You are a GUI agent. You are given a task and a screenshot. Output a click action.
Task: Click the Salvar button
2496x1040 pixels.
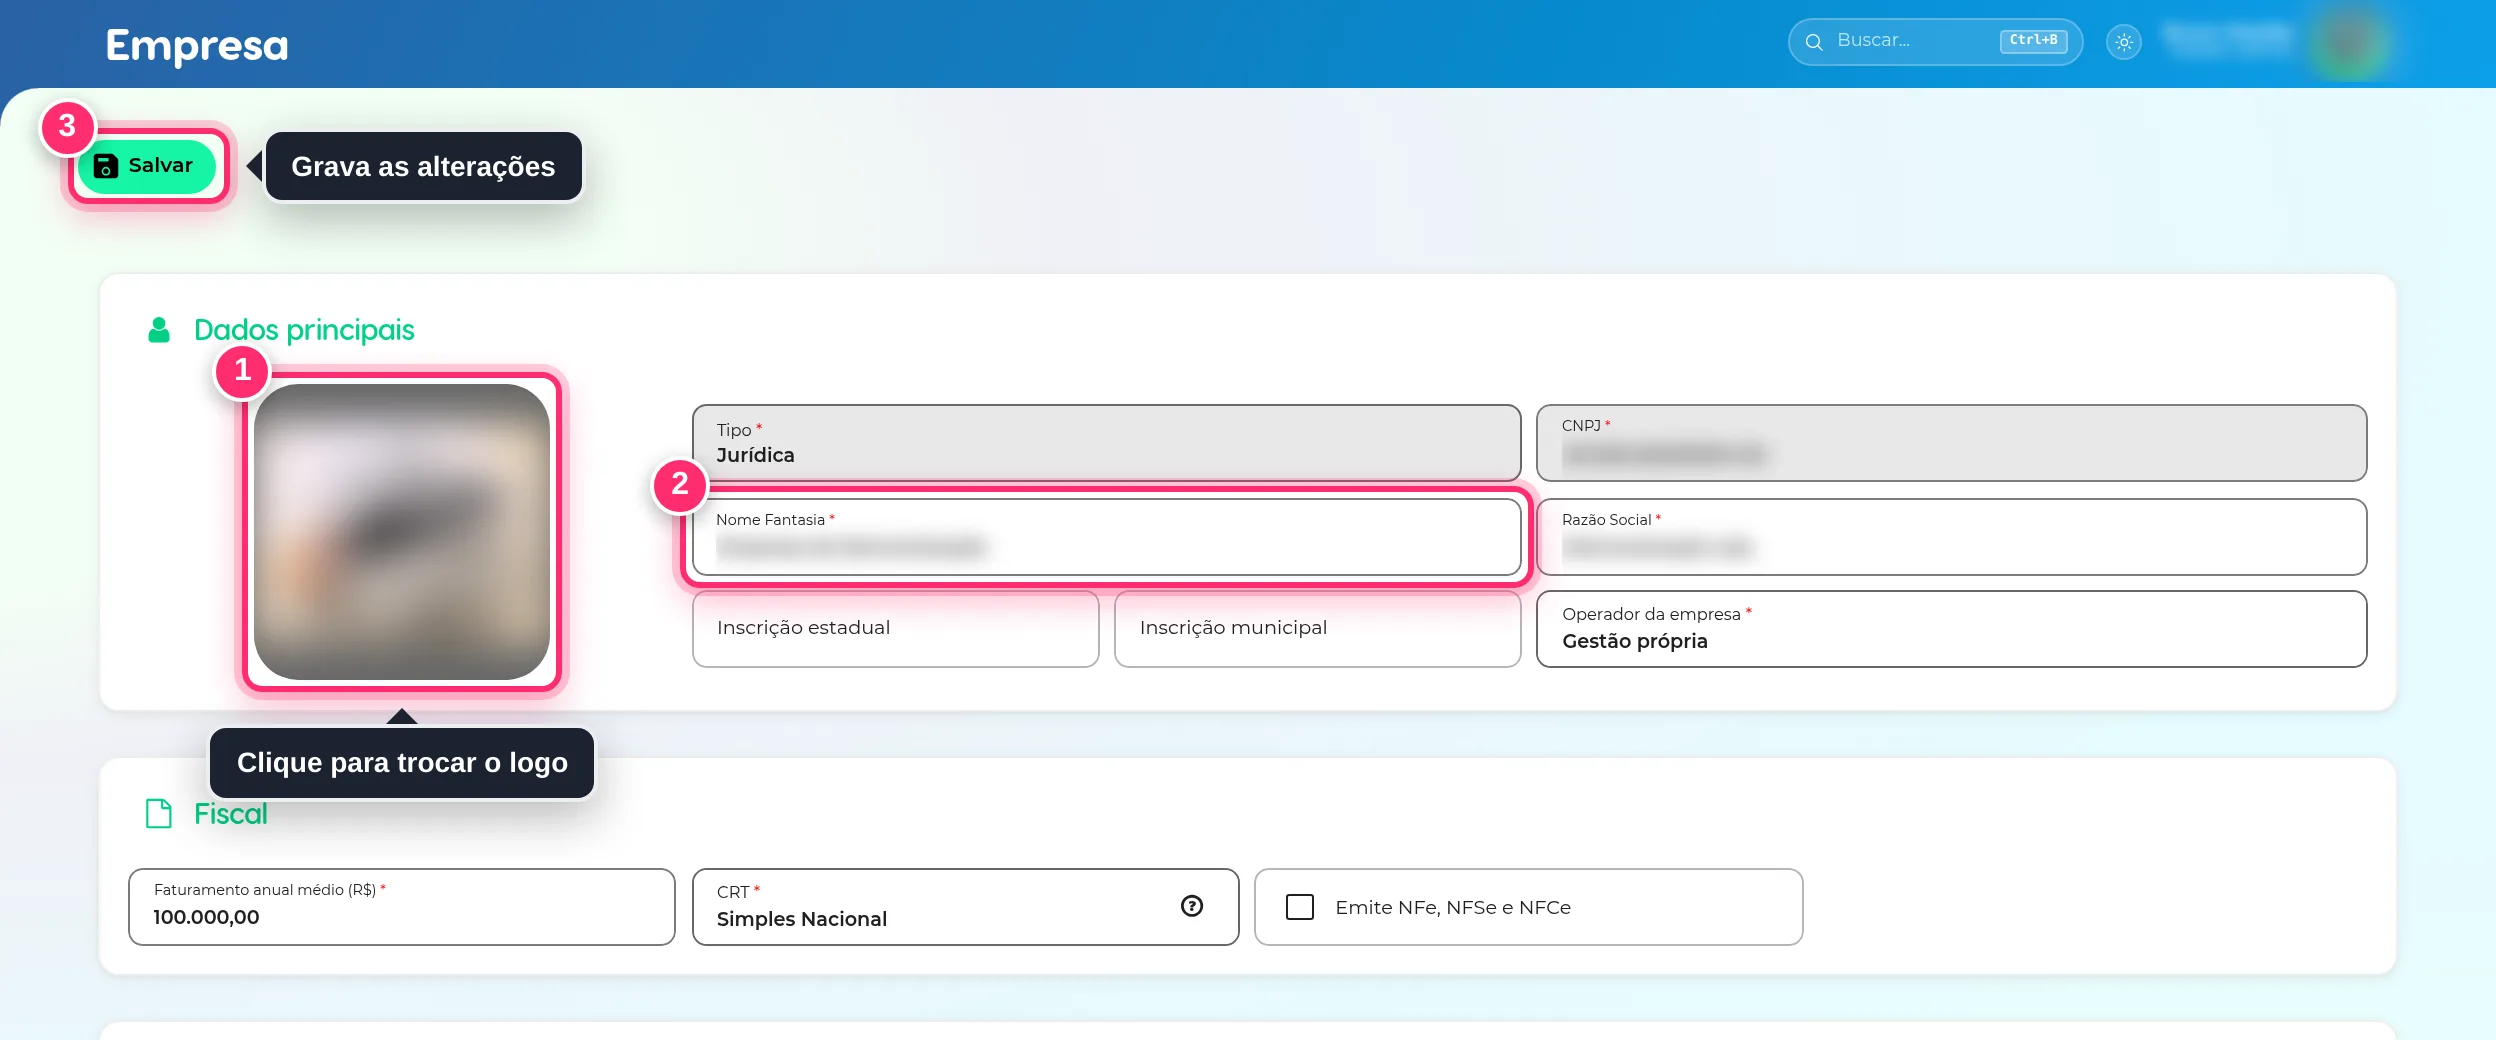pos(147,166)
